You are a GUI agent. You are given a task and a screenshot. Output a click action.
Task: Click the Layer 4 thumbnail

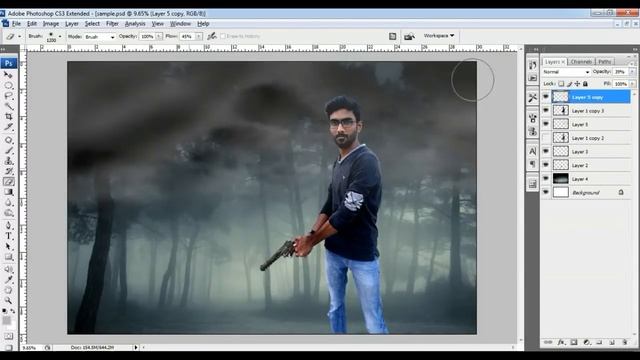pos(560,178)
